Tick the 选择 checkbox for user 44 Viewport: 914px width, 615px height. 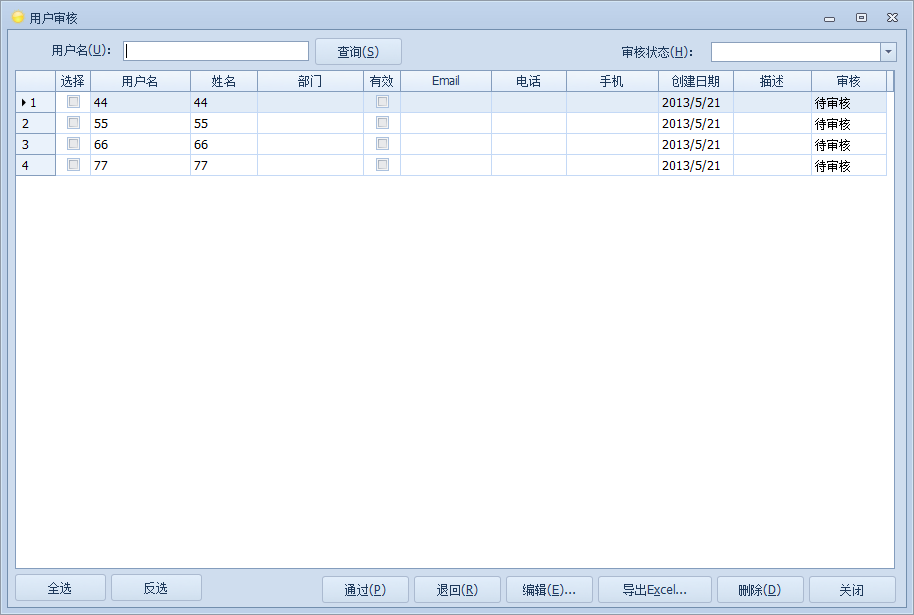[73, 102]
